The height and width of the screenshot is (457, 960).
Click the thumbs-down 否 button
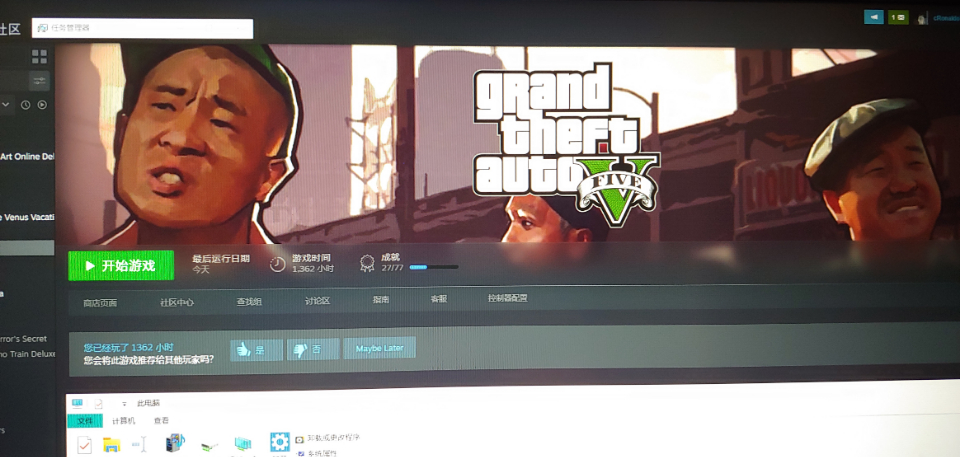point(313,349)
